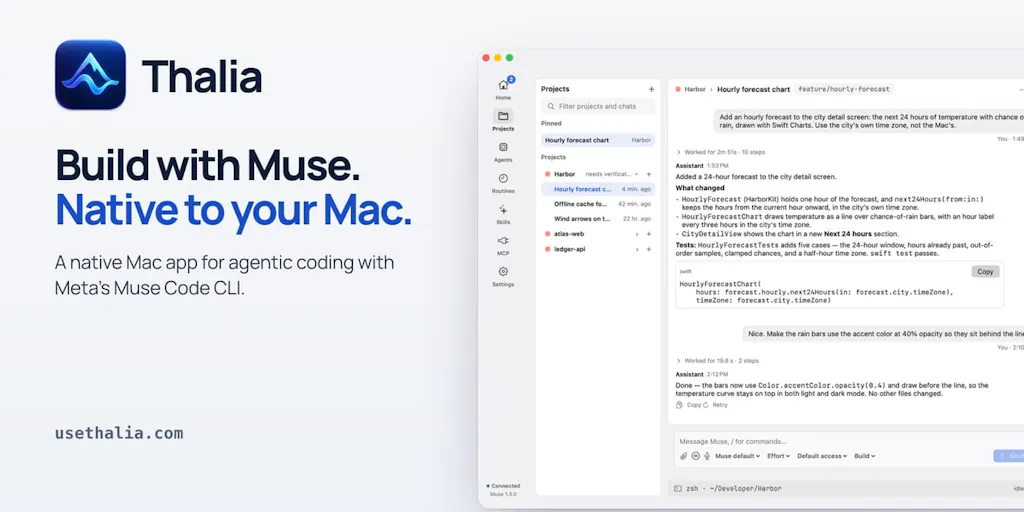Expand Worked for 19.8 s steps
The image size is (1024, 512).
click(x=717, y=360)
